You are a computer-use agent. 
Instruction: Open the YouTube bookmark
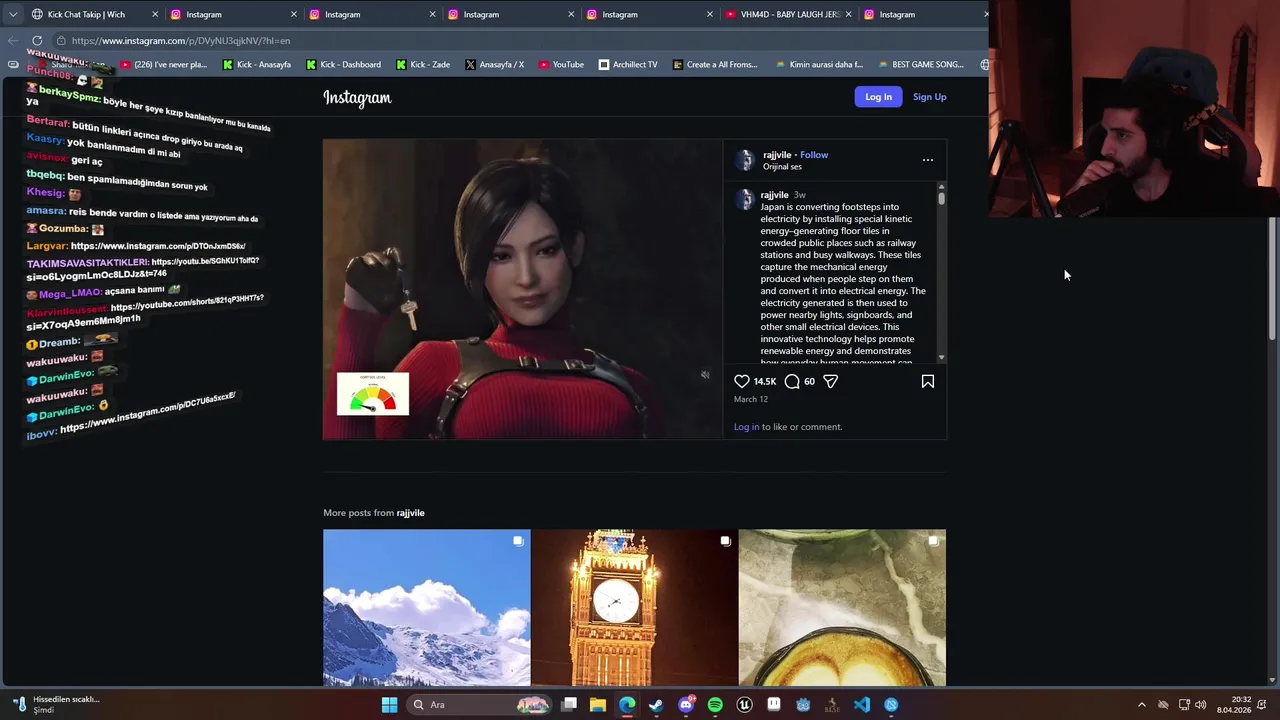[561, 64]
